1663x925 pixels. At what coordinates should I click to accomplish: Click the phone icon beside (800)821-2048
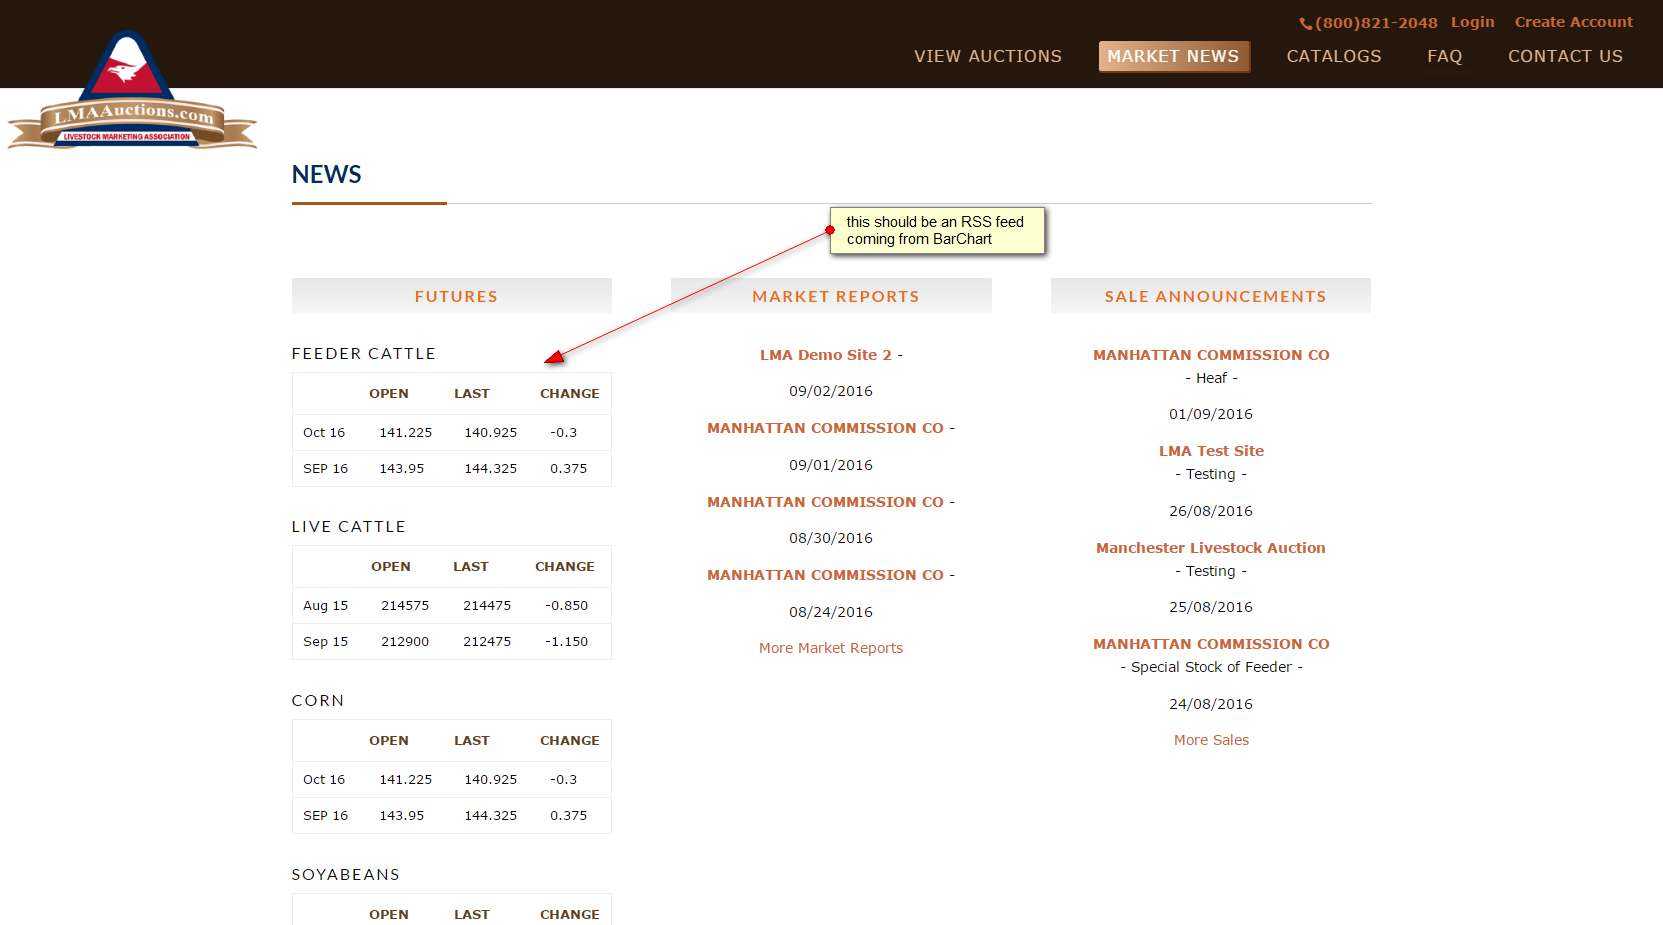point(1305,23)
